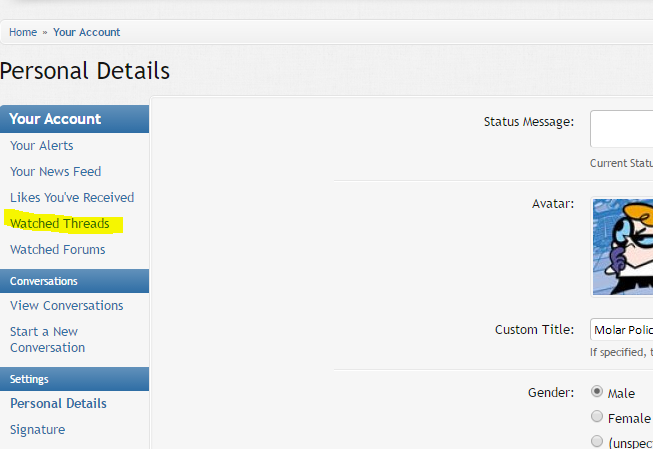
Task: Open View Conversations link
Action: pos(67,306)
